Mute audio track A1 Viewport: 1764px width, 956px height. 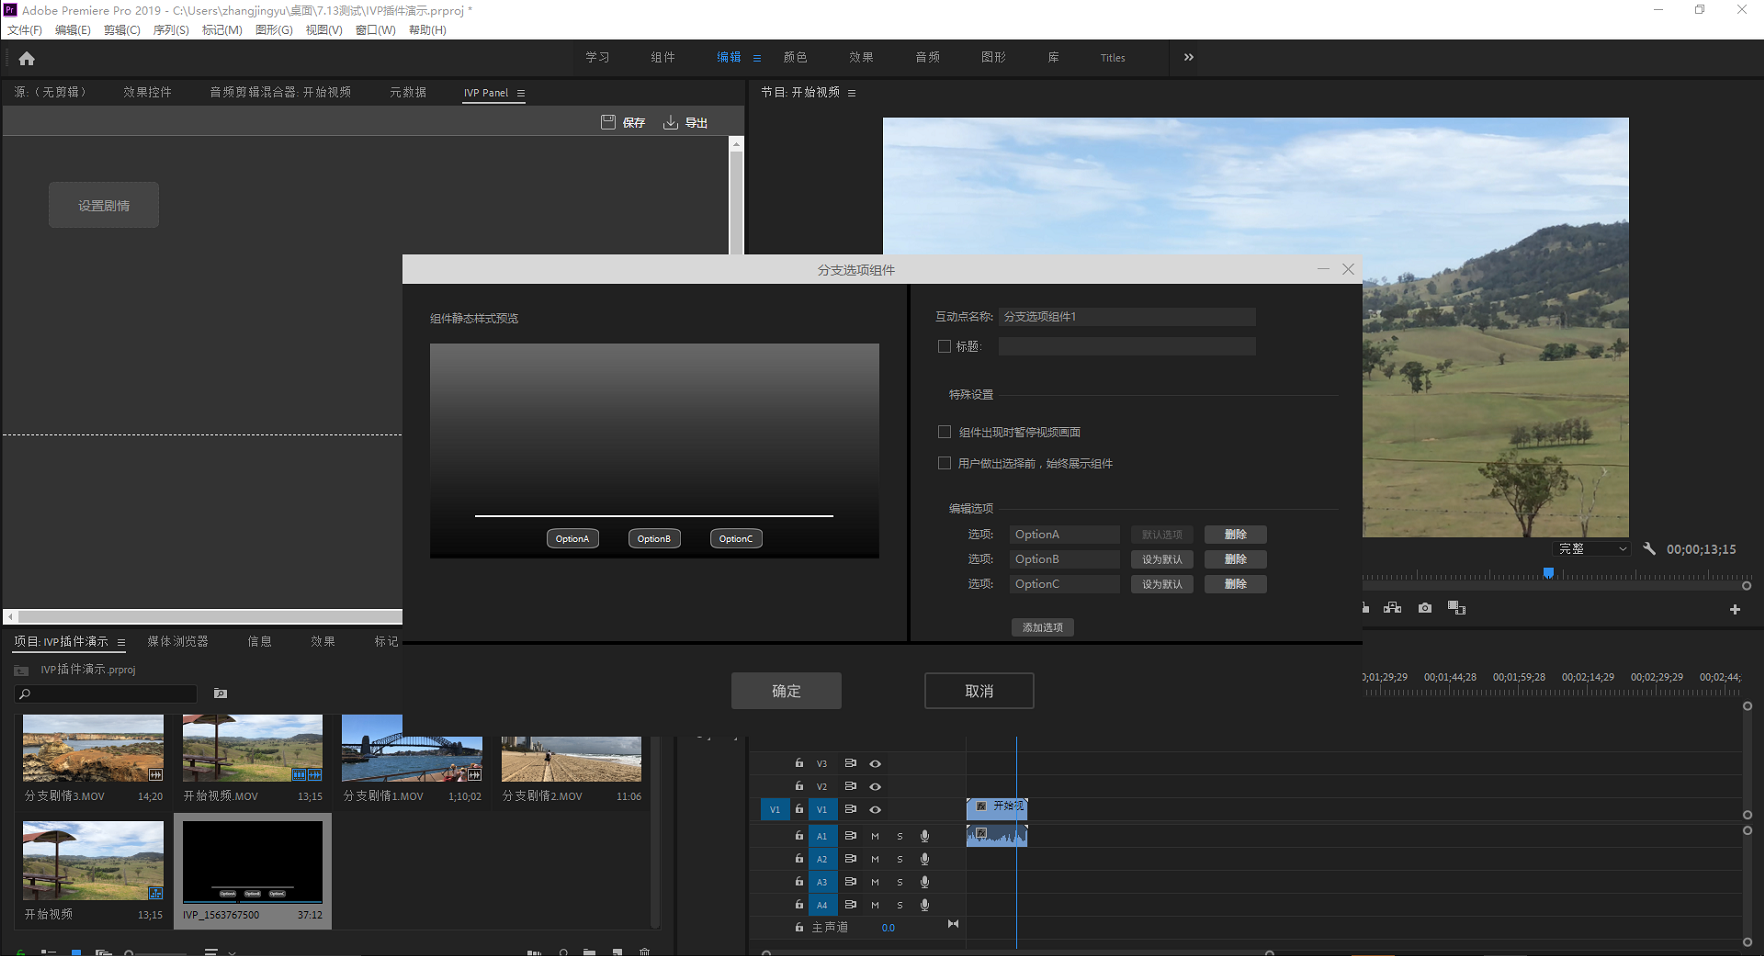pos(875,836)
